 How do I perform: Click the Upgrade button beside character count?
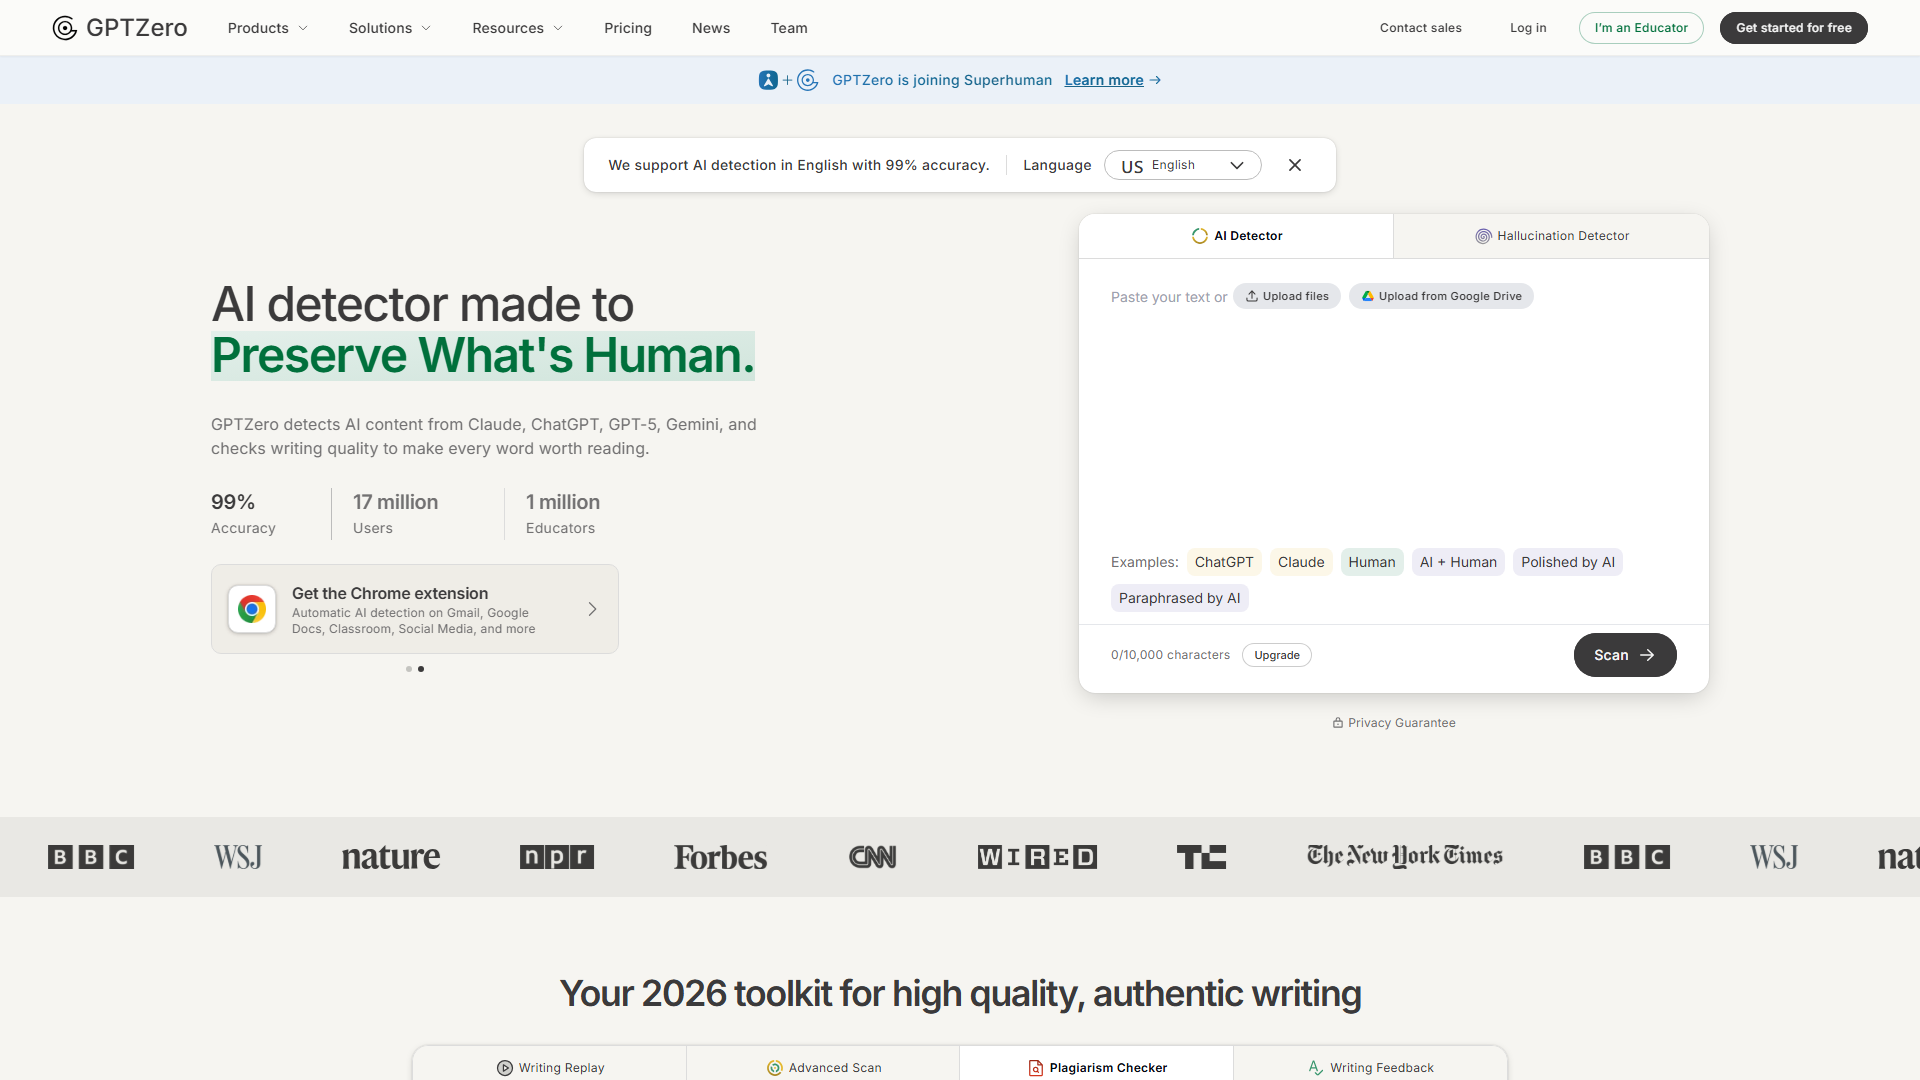click(x=1277, y=655)
